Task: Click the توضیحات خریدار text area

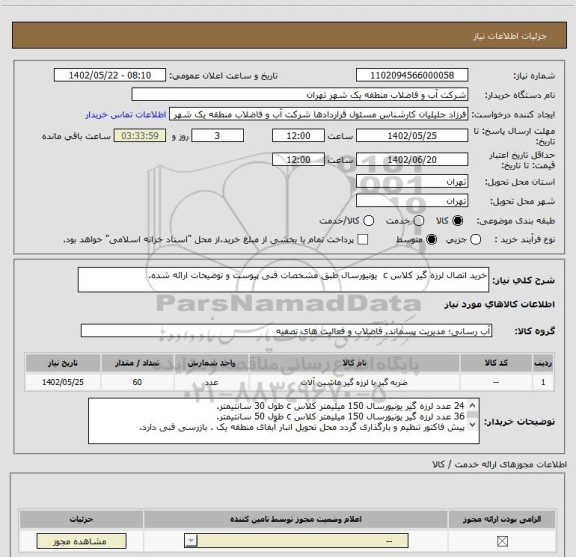Action: 284,421
